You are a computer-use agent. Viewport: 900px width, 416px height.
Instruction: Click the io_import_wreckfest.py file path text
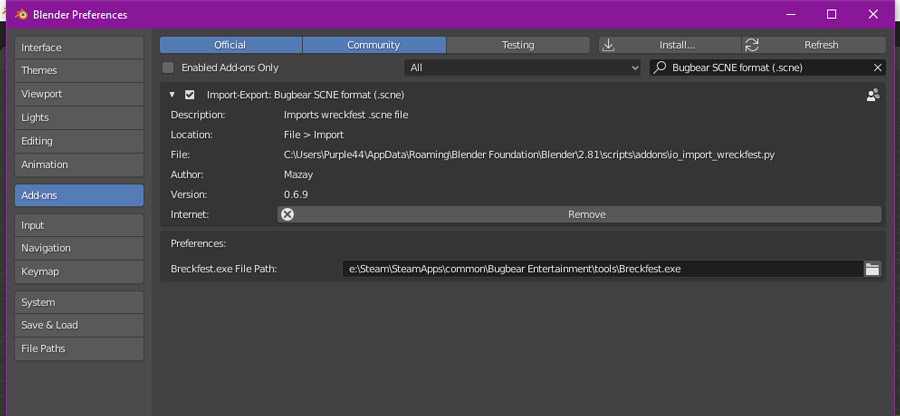(x=530, y=155)
